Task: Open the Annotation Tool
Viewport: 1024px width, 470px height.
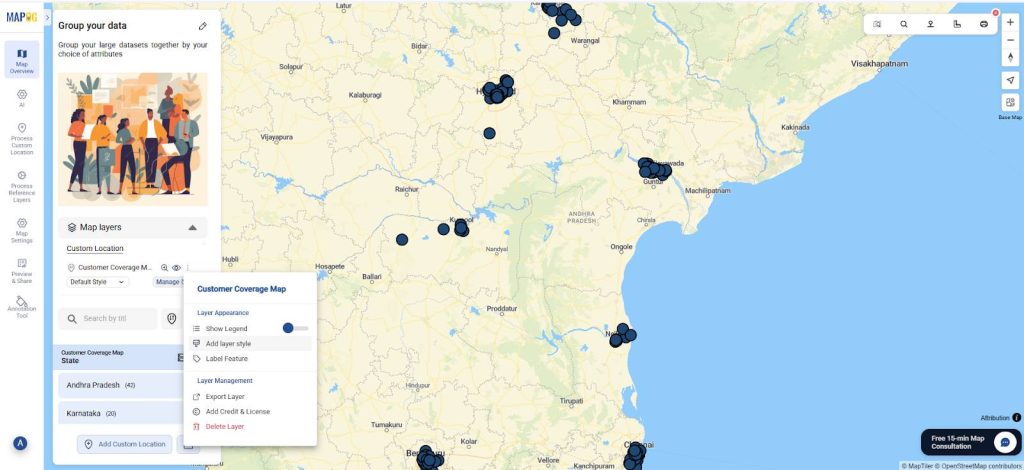Action: coord(22,307)
